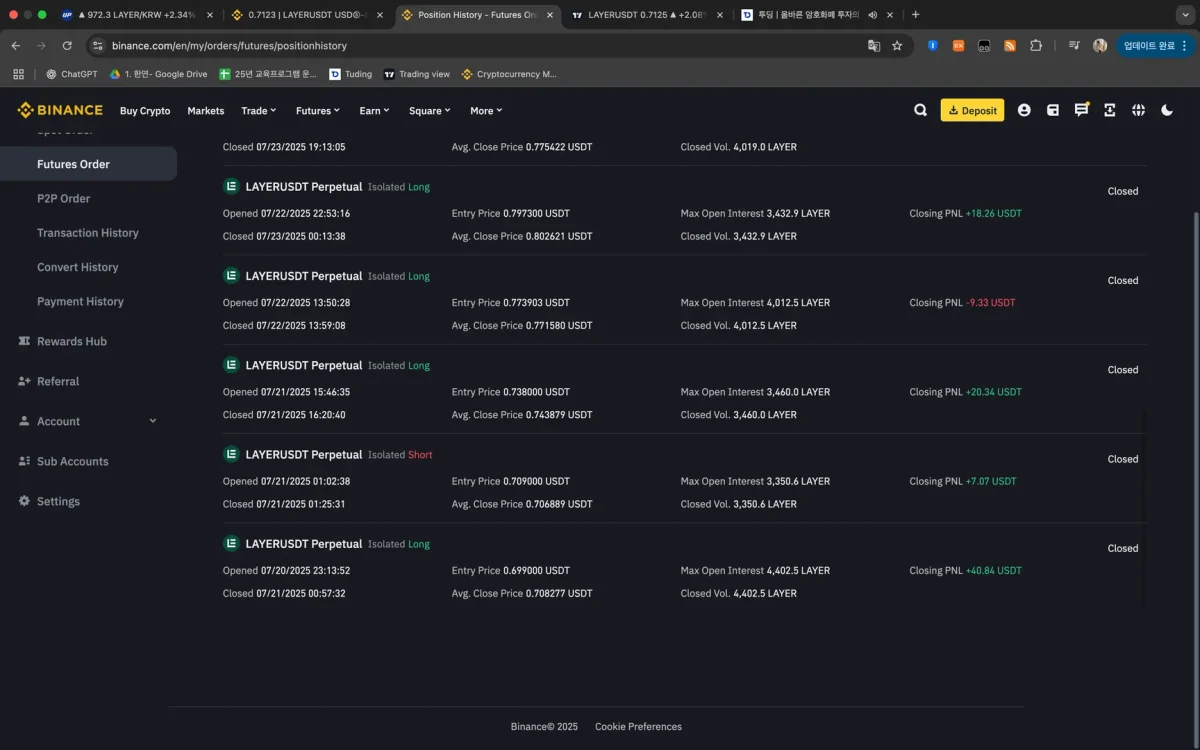Image resolution: width=1200 pixels, height=750 pixels.
Task: Open the browser extensions puzzle icon
Action: coord(1036,45)
